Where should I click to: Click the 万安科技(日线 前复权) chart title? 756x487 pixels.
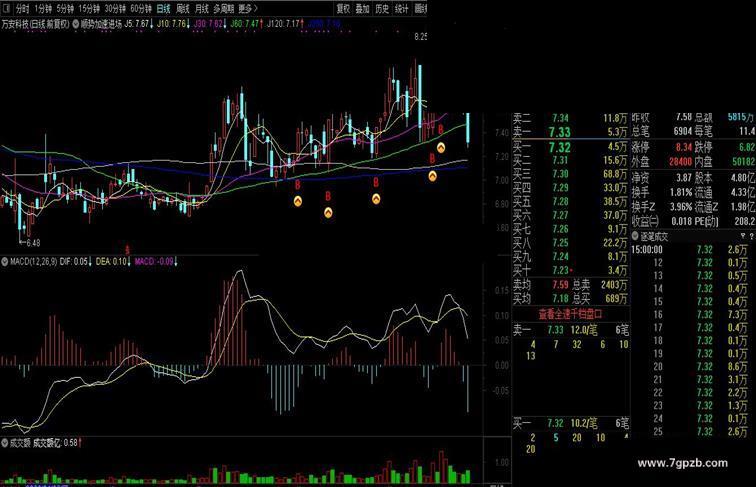pos(36,24)
